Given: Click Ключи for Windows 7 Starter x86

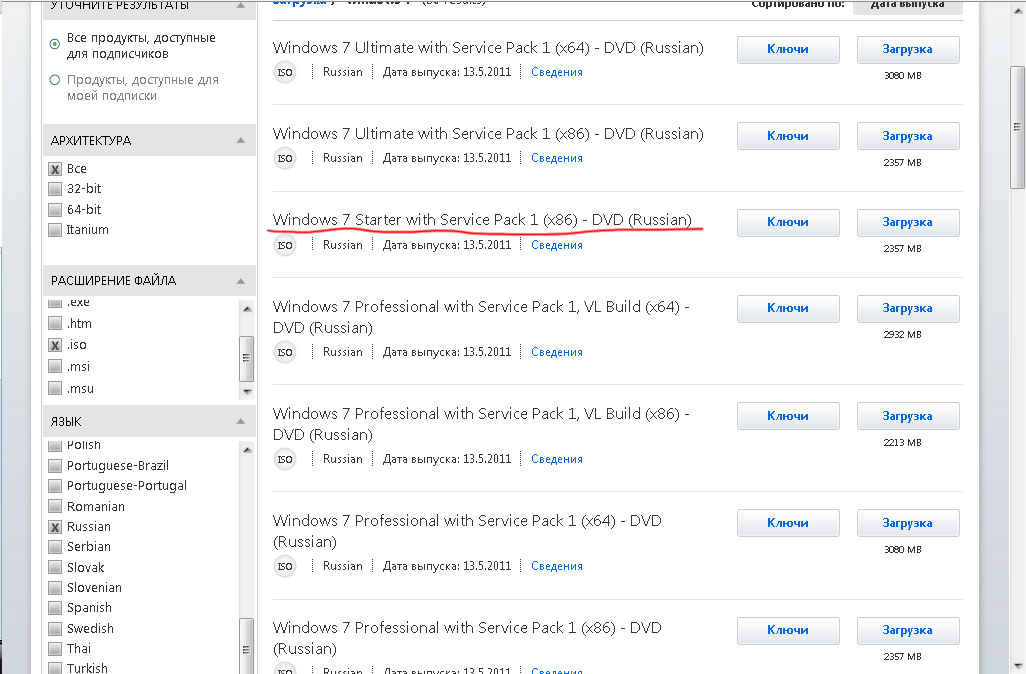Looking at the screenshot, I should (788, 222).
